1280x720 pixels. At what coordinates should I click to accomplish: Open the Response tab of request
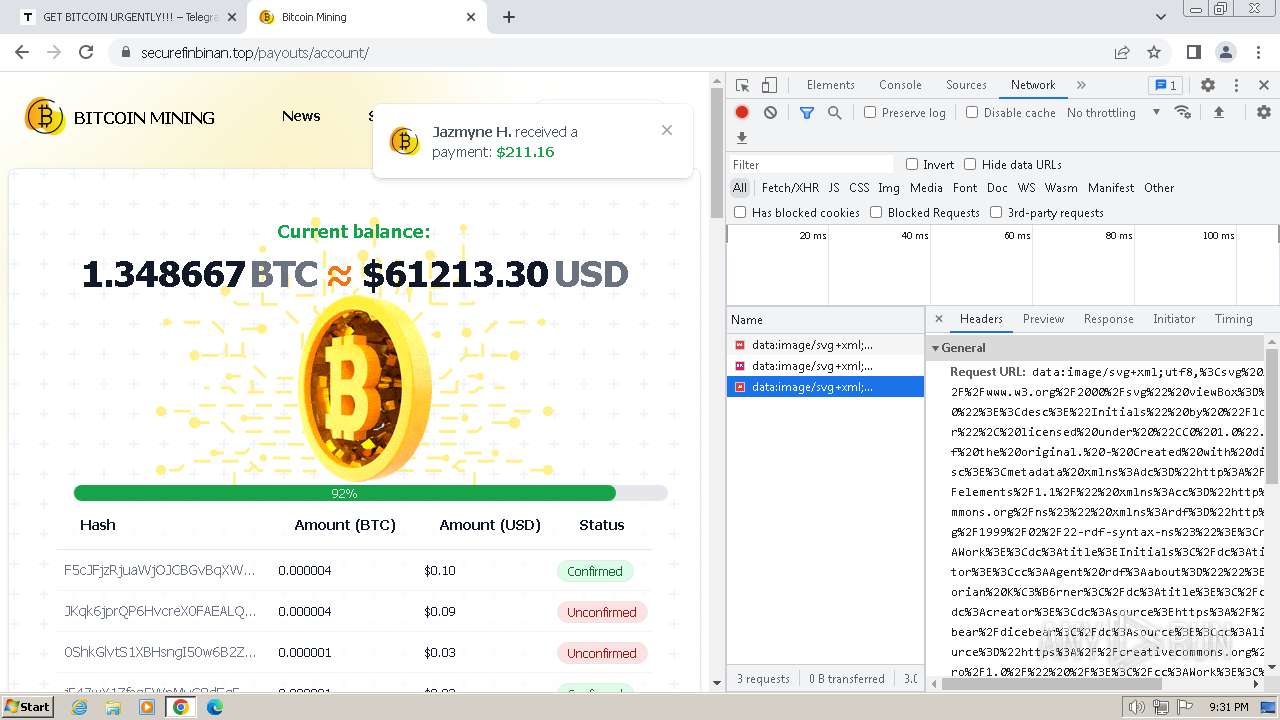coord(1108,319)
